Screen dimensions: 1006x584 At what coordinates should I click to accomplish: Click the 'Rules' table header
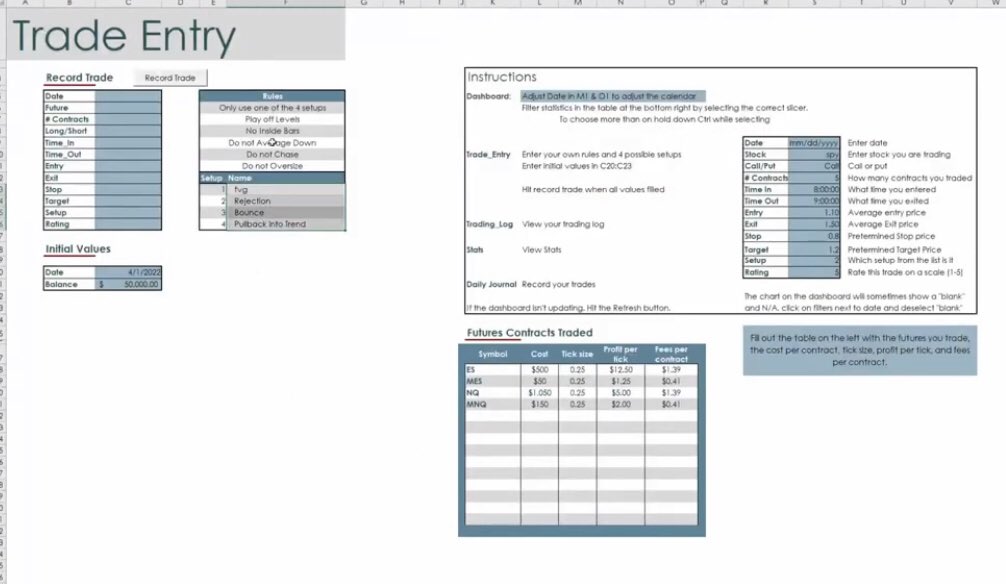[272, 96]
